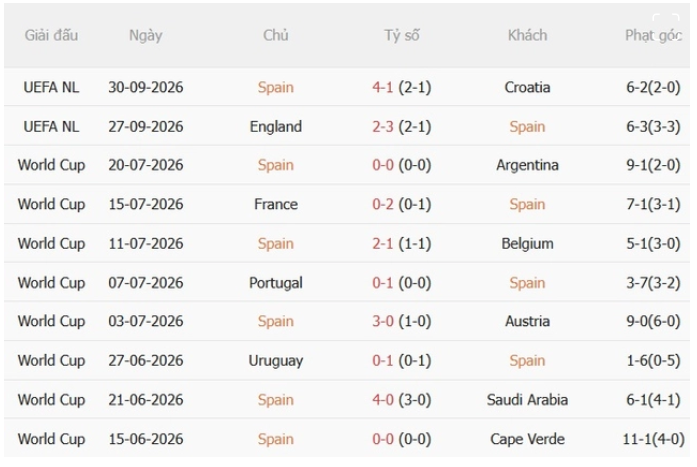Click the 2-3 score against England
Image resolution: width=697 pixels, height=467 pixels.
(x=383, y=127)
